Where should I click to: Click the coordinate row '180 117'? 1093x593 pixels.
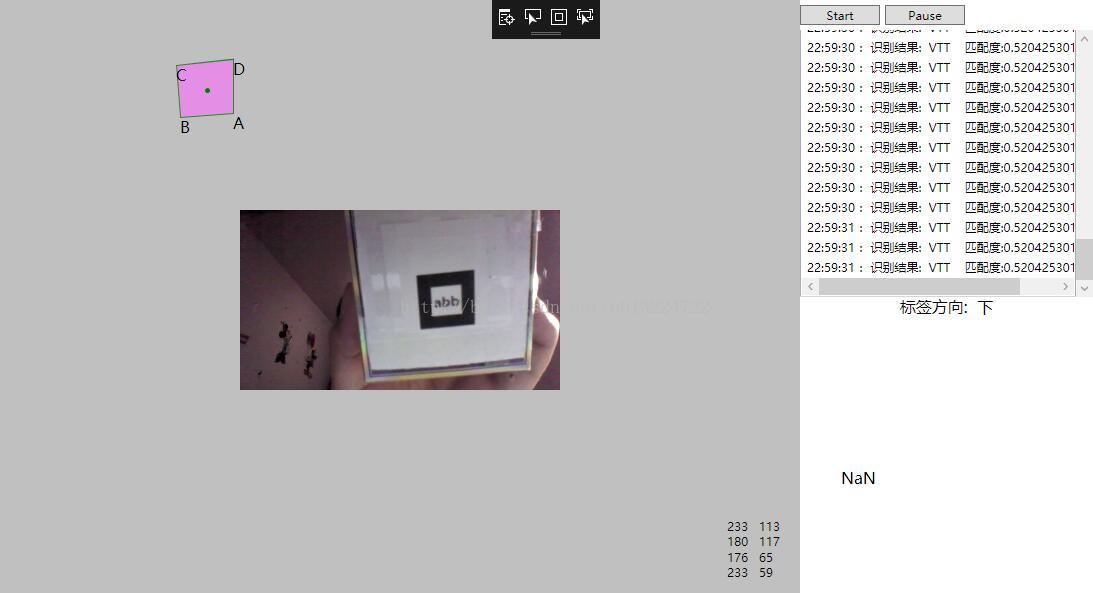click(x=754, y=541)
